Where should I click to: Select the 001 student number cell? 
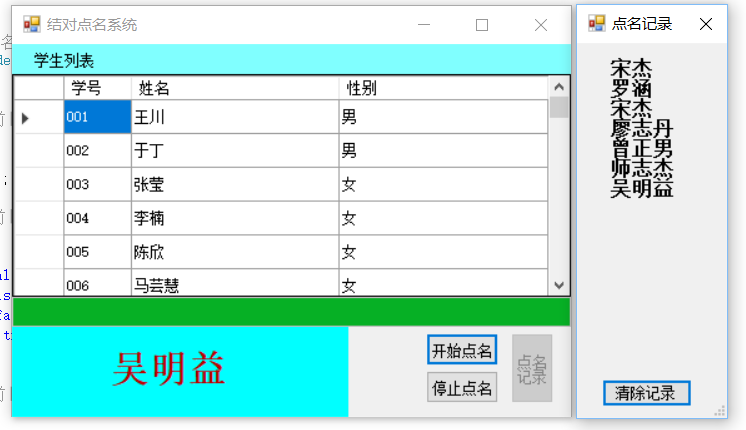coord(98,117)
